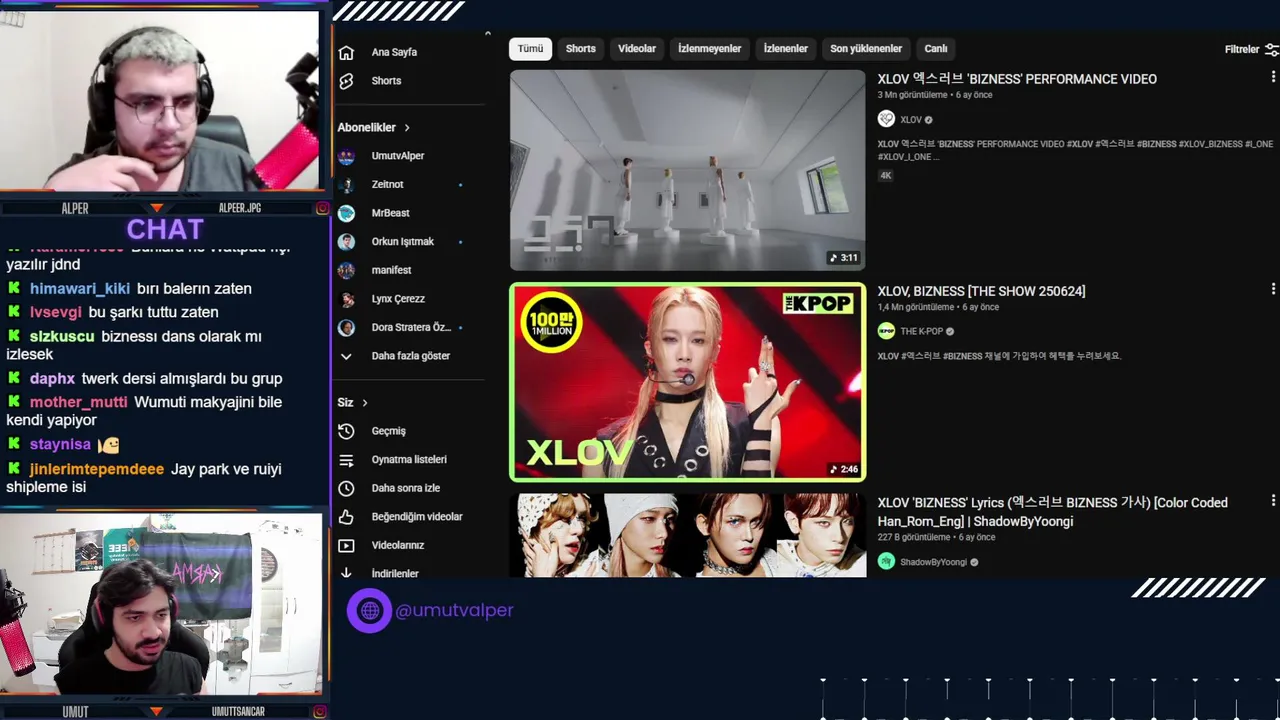
Task: Click ShadowByYoongi channel name
Action: tap(933, 562)
